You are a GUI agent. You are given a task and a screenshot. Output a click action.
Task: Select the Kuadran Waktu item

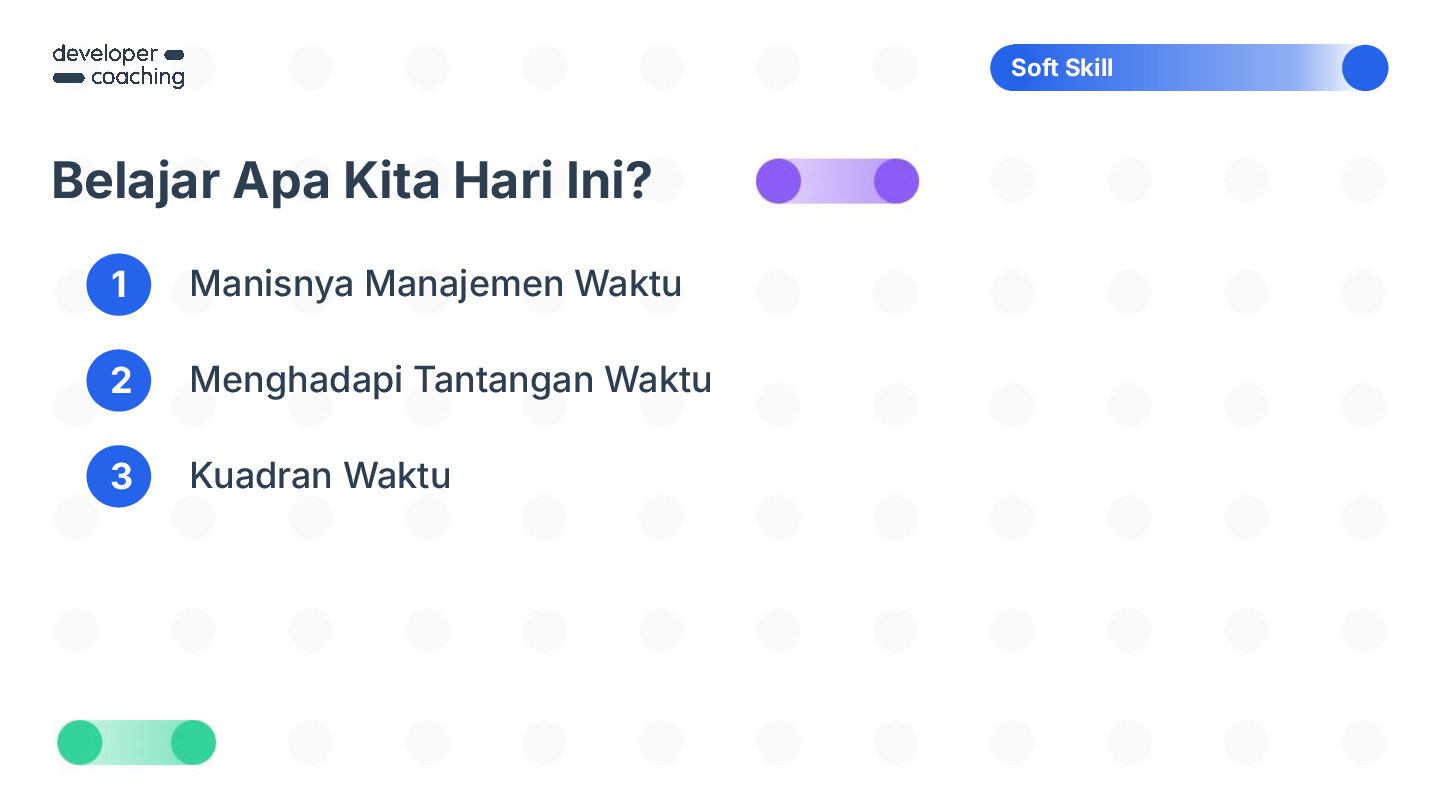pos(320,476)
